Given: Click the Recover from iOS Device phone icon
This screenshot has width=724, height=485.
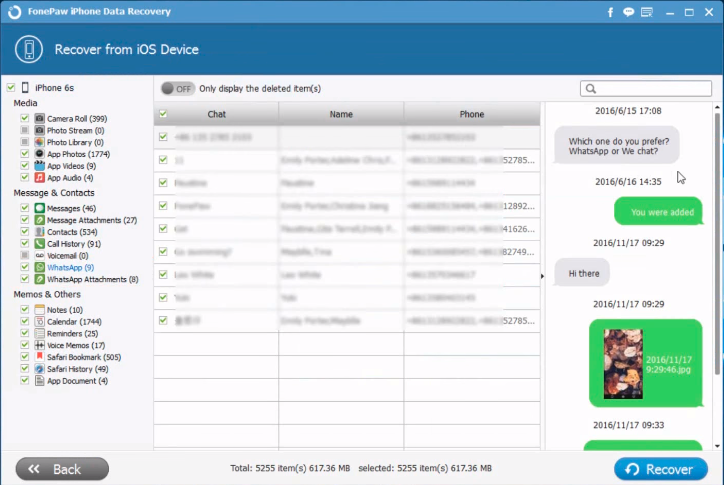Looking at the screenshot, I should (29, 49).
